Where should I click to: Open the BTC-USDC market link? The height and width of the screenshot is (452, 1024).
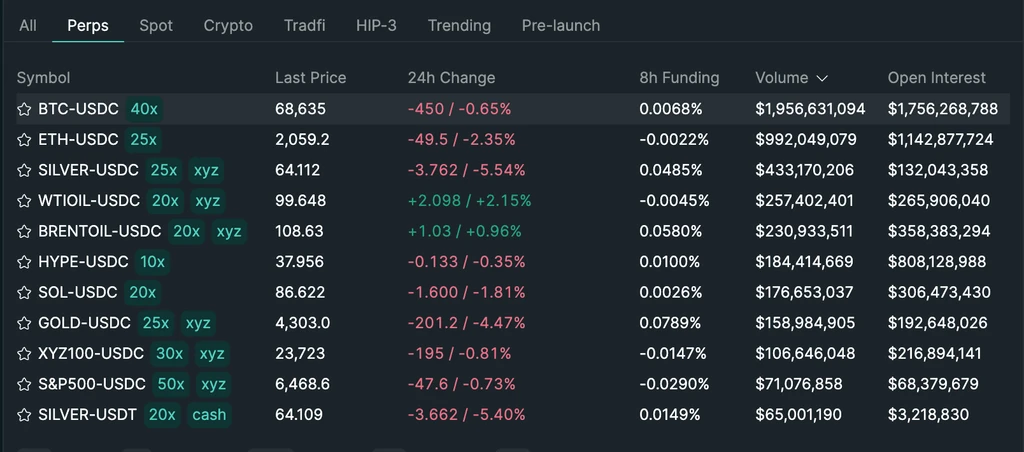pos(78,109)
